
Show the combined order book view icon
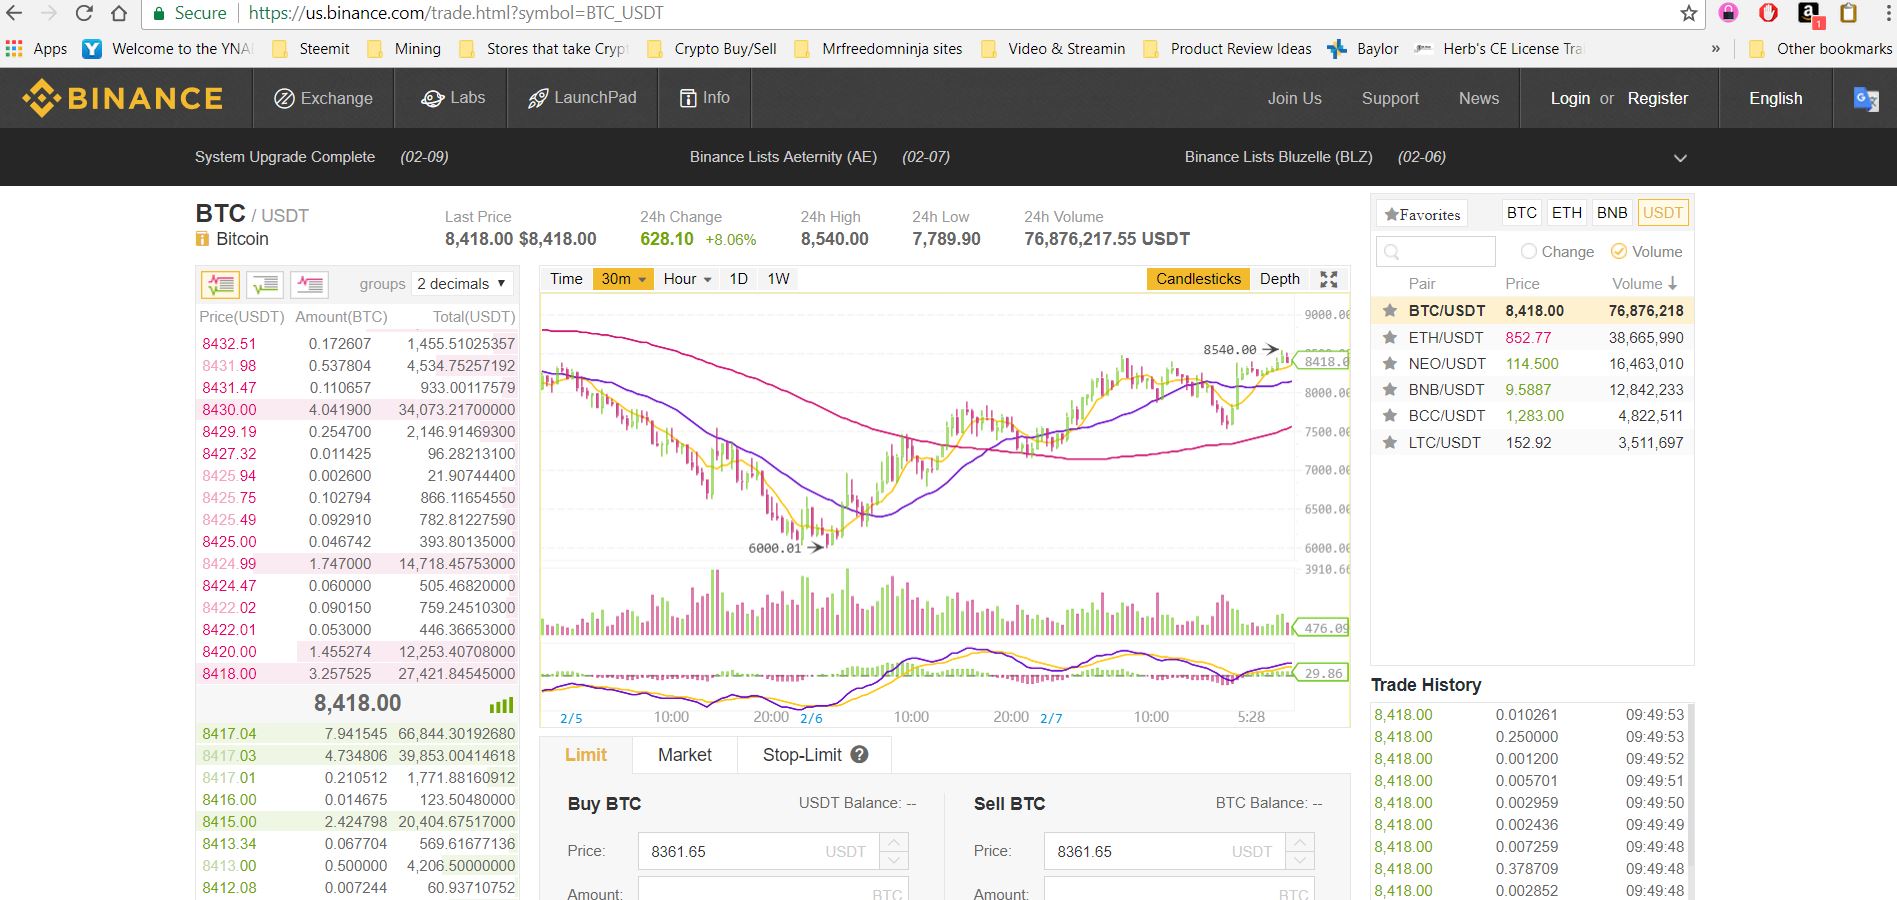click(220, 284)
